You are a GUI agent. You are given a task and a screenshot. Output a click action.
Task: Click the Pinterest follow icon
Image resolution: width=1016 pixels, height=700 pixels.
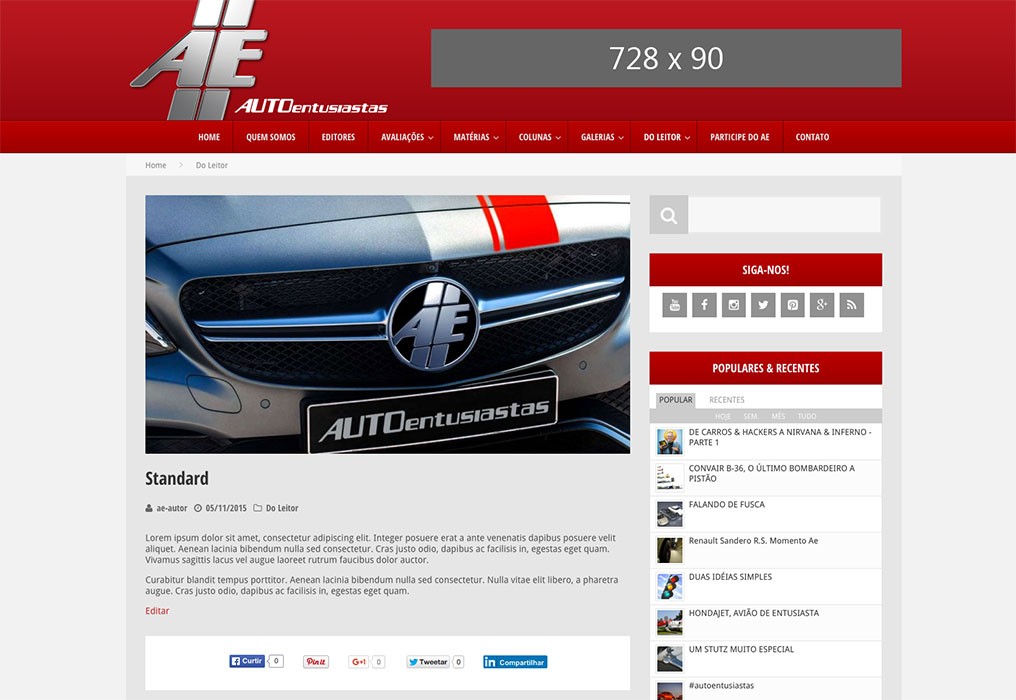point(793,305)
